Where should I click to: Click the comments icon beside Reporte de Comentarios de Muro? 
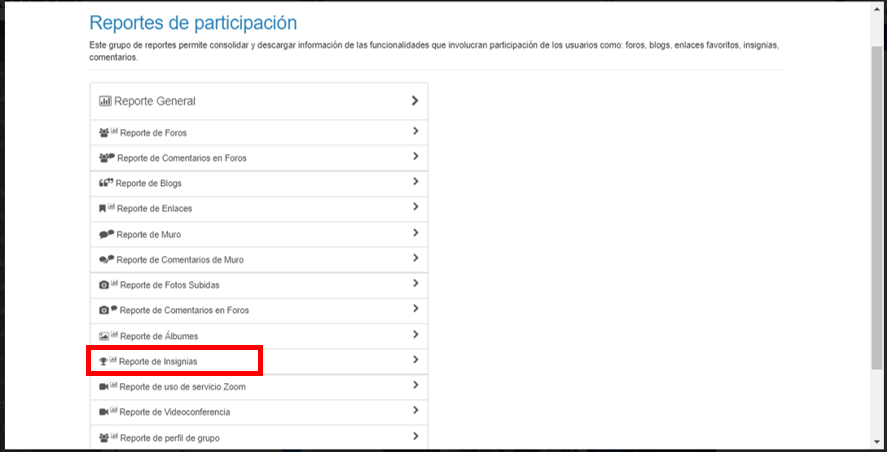pyautogui.click(x=107, y=260)
